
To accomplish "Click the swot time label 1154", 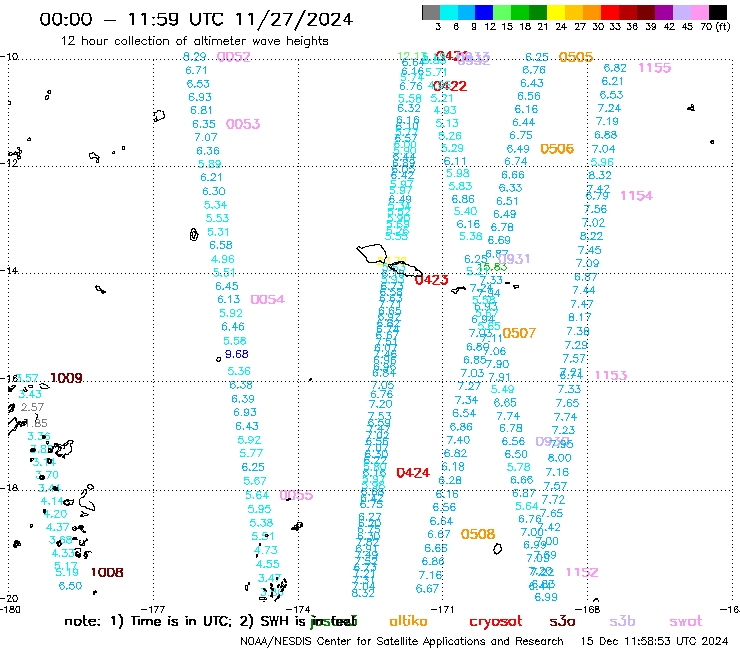I will point(636,195).
